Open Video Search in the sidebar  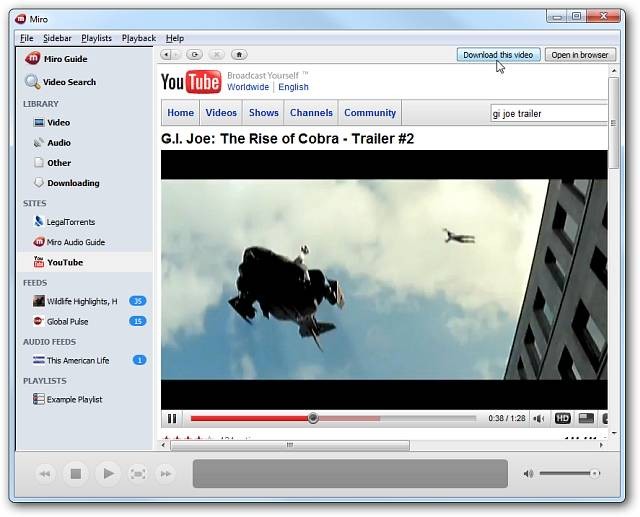pos(60,82)
